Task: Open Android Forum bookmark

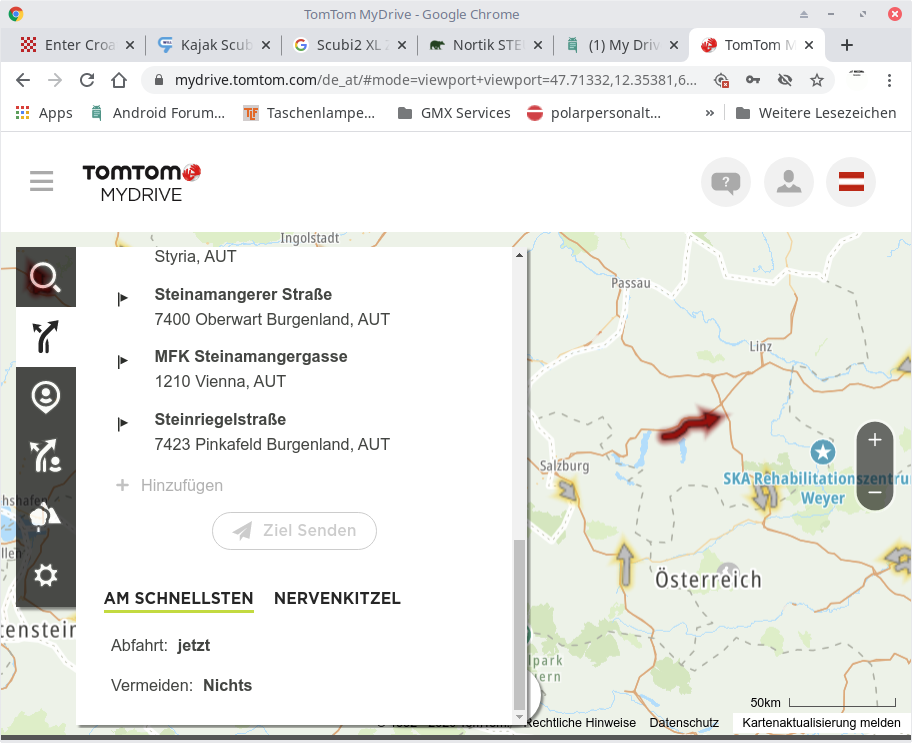Action: pyautogui.click(x=158, y=113)
